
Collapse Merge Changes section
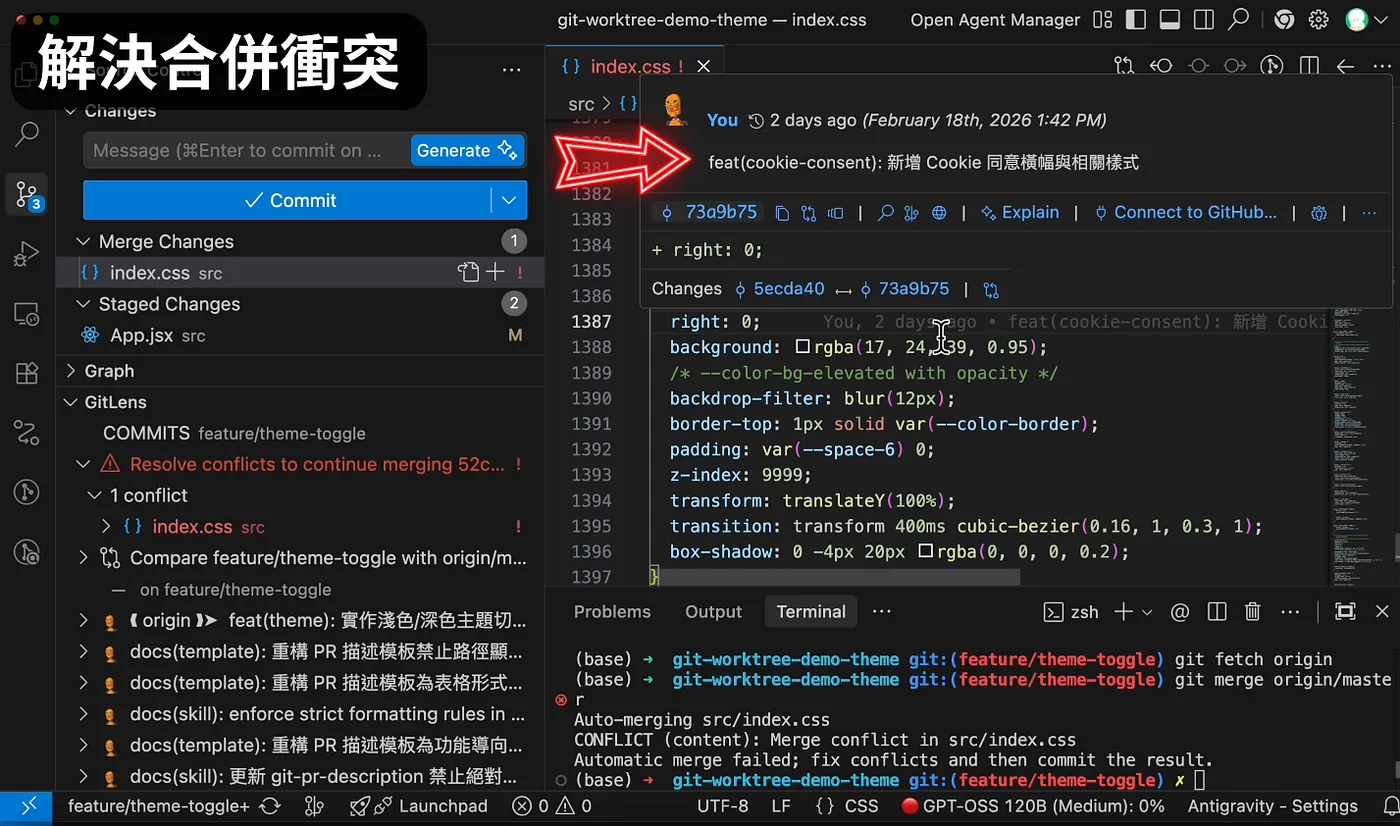[83, 241]
